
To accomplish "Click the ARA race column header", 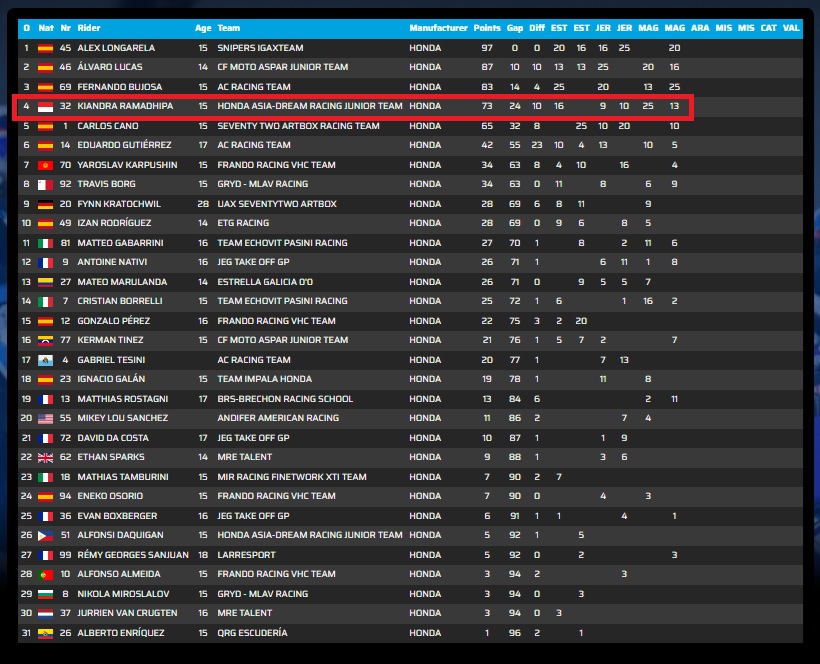I will click(x=700, y=28).
